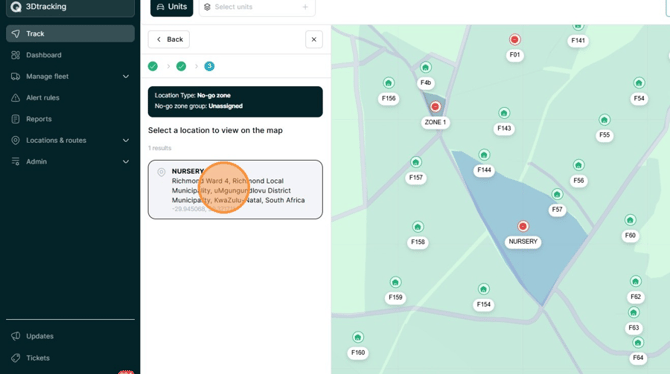Viewport: 670px width, 374px height.
Task: Click the F60 map marker
Action: coord(630,220)
